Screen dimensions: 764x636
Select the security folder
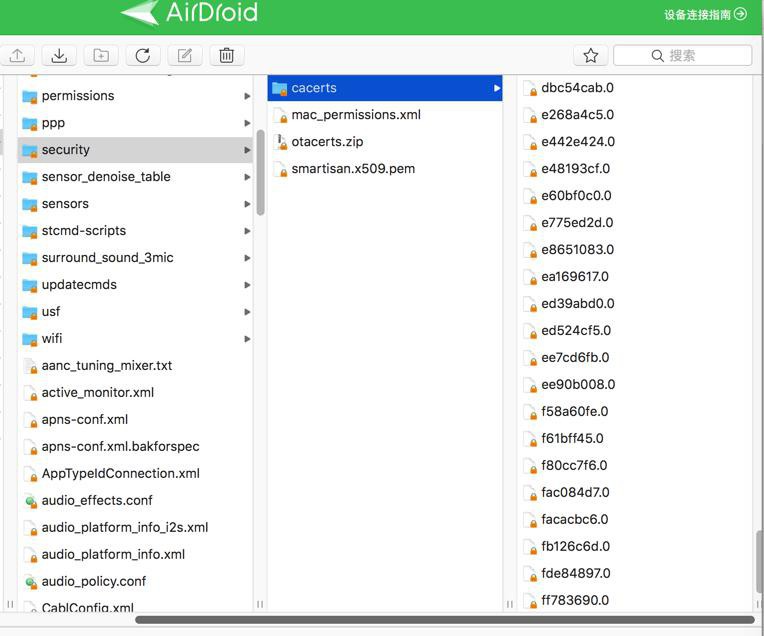[x=135, y=150]
